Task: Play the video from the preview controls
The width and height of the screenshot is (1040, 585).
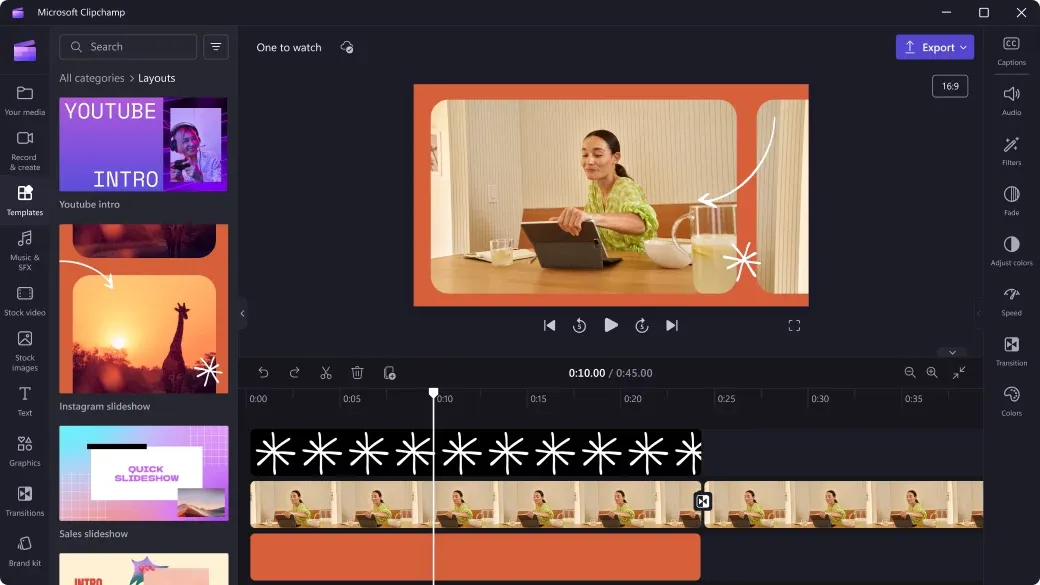Action: click(x=611, y=324)
